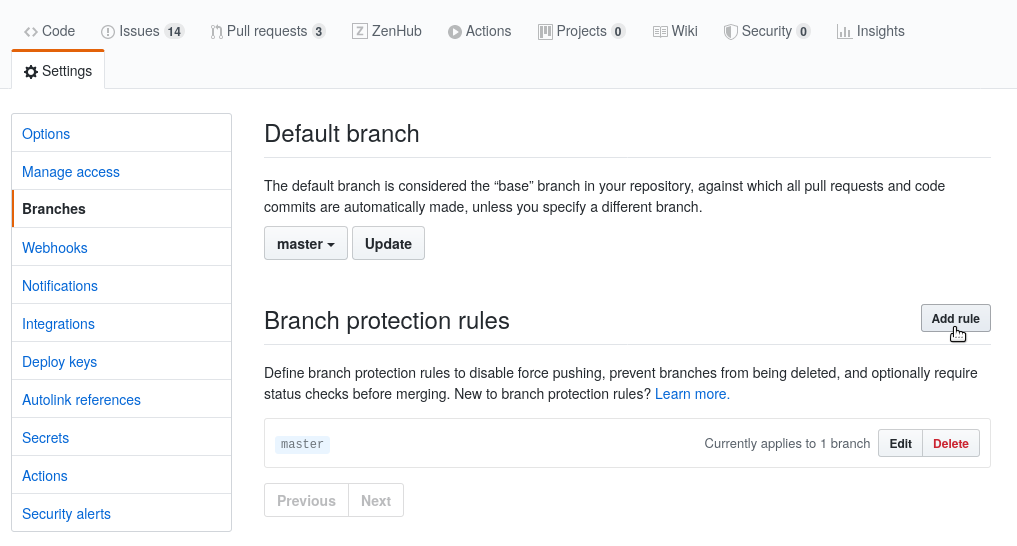Image resolution: width=1017 pixels, height=546 pixels.
Task: Click the ZenHub Z logo icon
Action: point(359,31)
